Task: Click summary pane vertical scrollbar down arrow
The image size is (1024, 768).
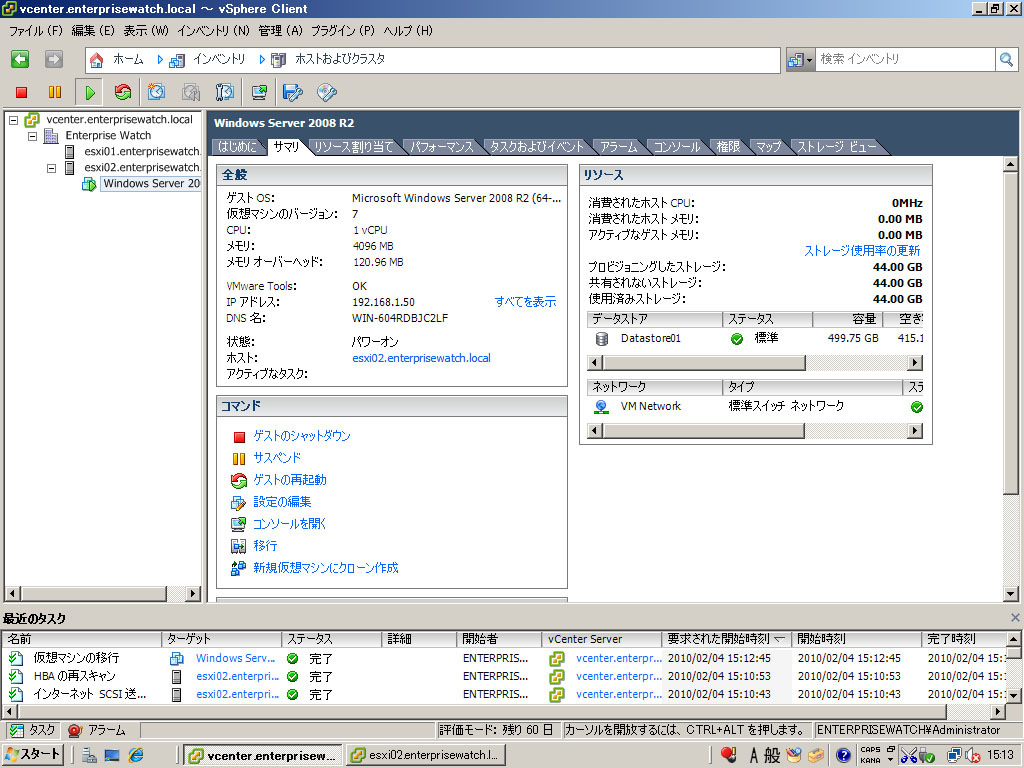Action: click(1010, 594)
